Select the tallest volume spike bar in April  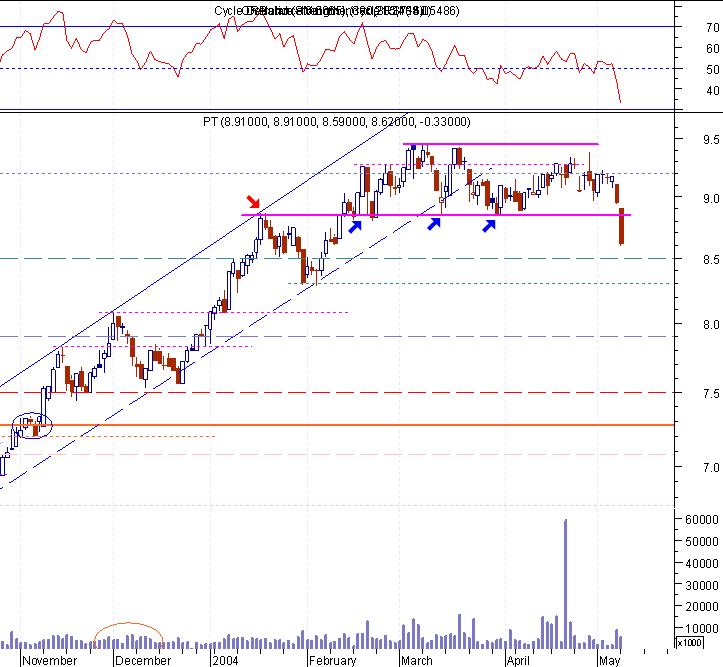[565, 584]
